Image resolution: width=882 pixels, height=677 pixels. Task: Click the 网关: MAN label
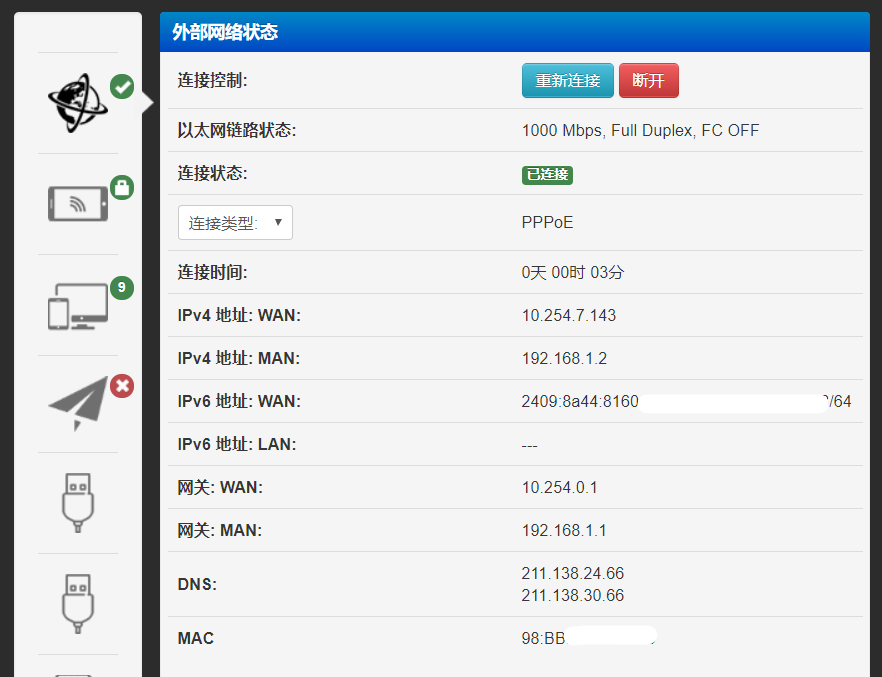220,531
